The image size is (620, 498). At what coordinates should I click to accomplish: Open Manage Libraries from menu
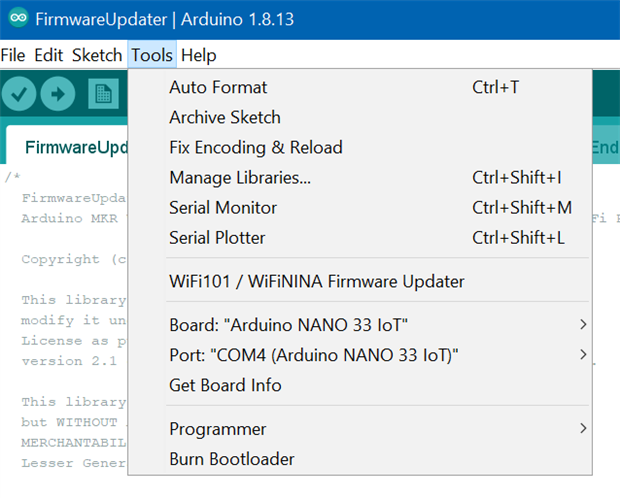[240, 178]
